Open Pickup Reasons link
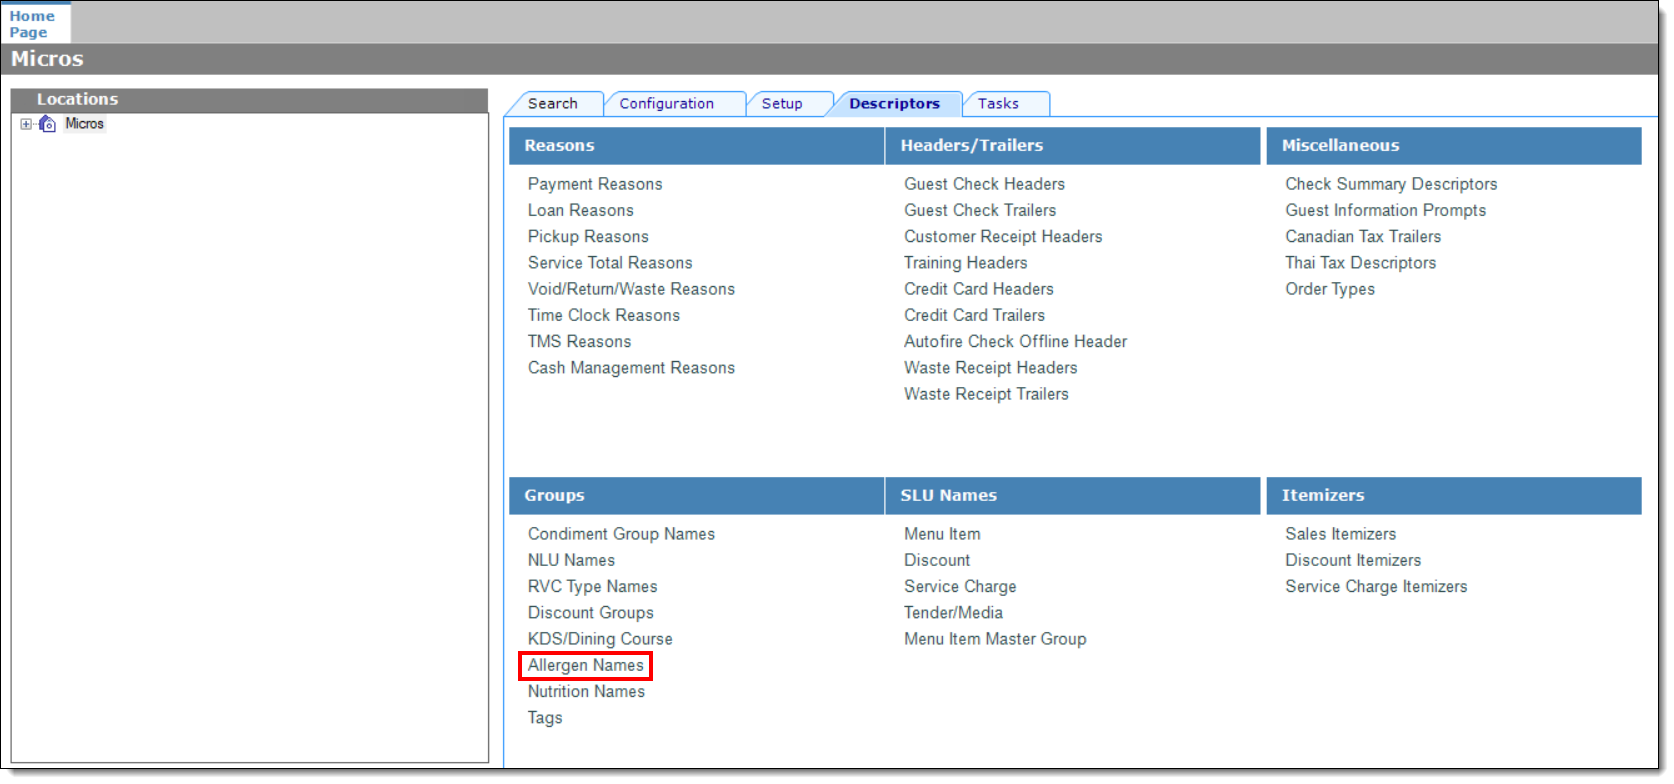 pos(588,236)
